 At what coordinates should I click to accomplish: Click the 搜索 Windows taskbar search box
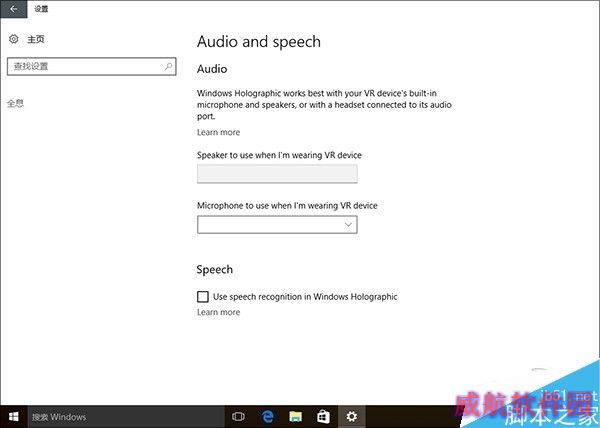pos(126,417)
